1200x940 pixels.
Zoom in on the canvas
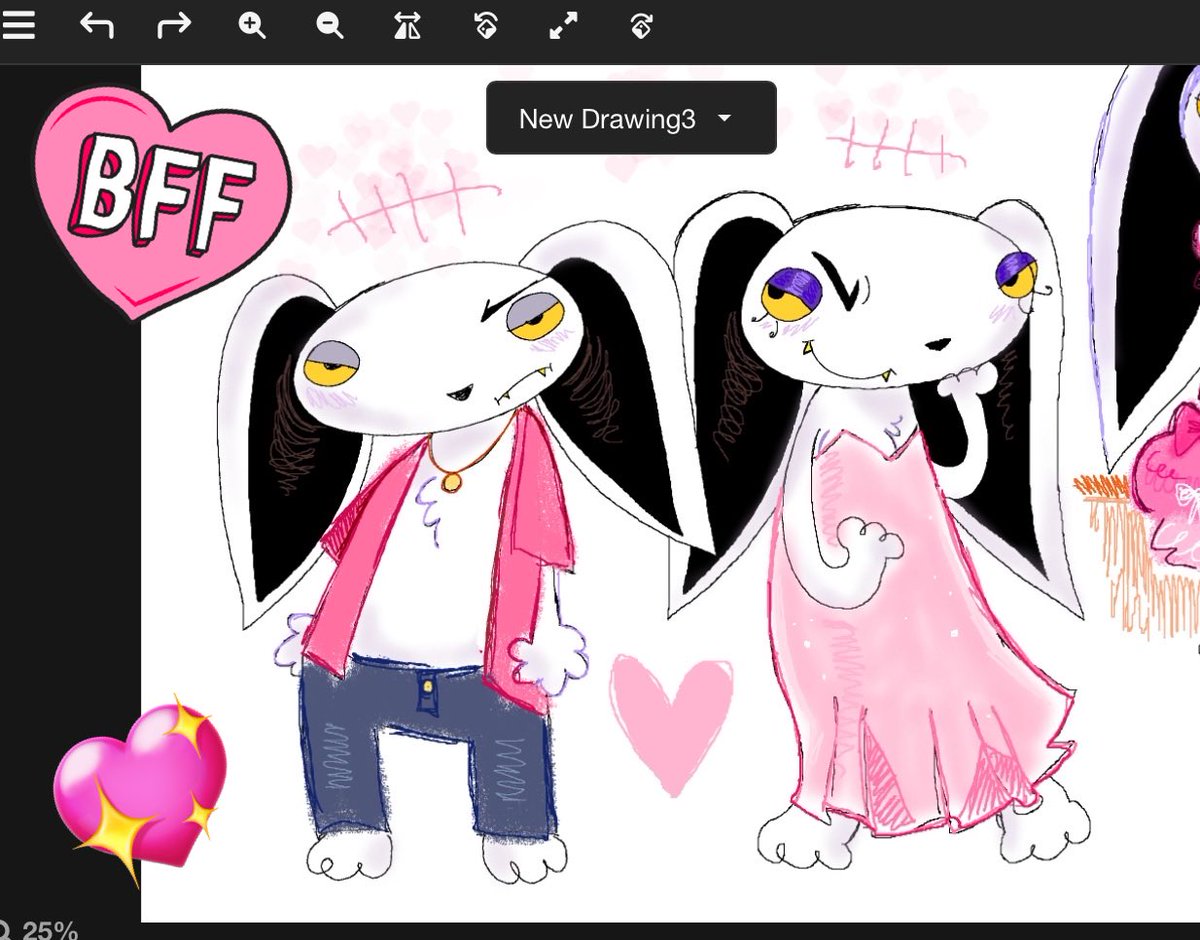click(x=252, y=26)
